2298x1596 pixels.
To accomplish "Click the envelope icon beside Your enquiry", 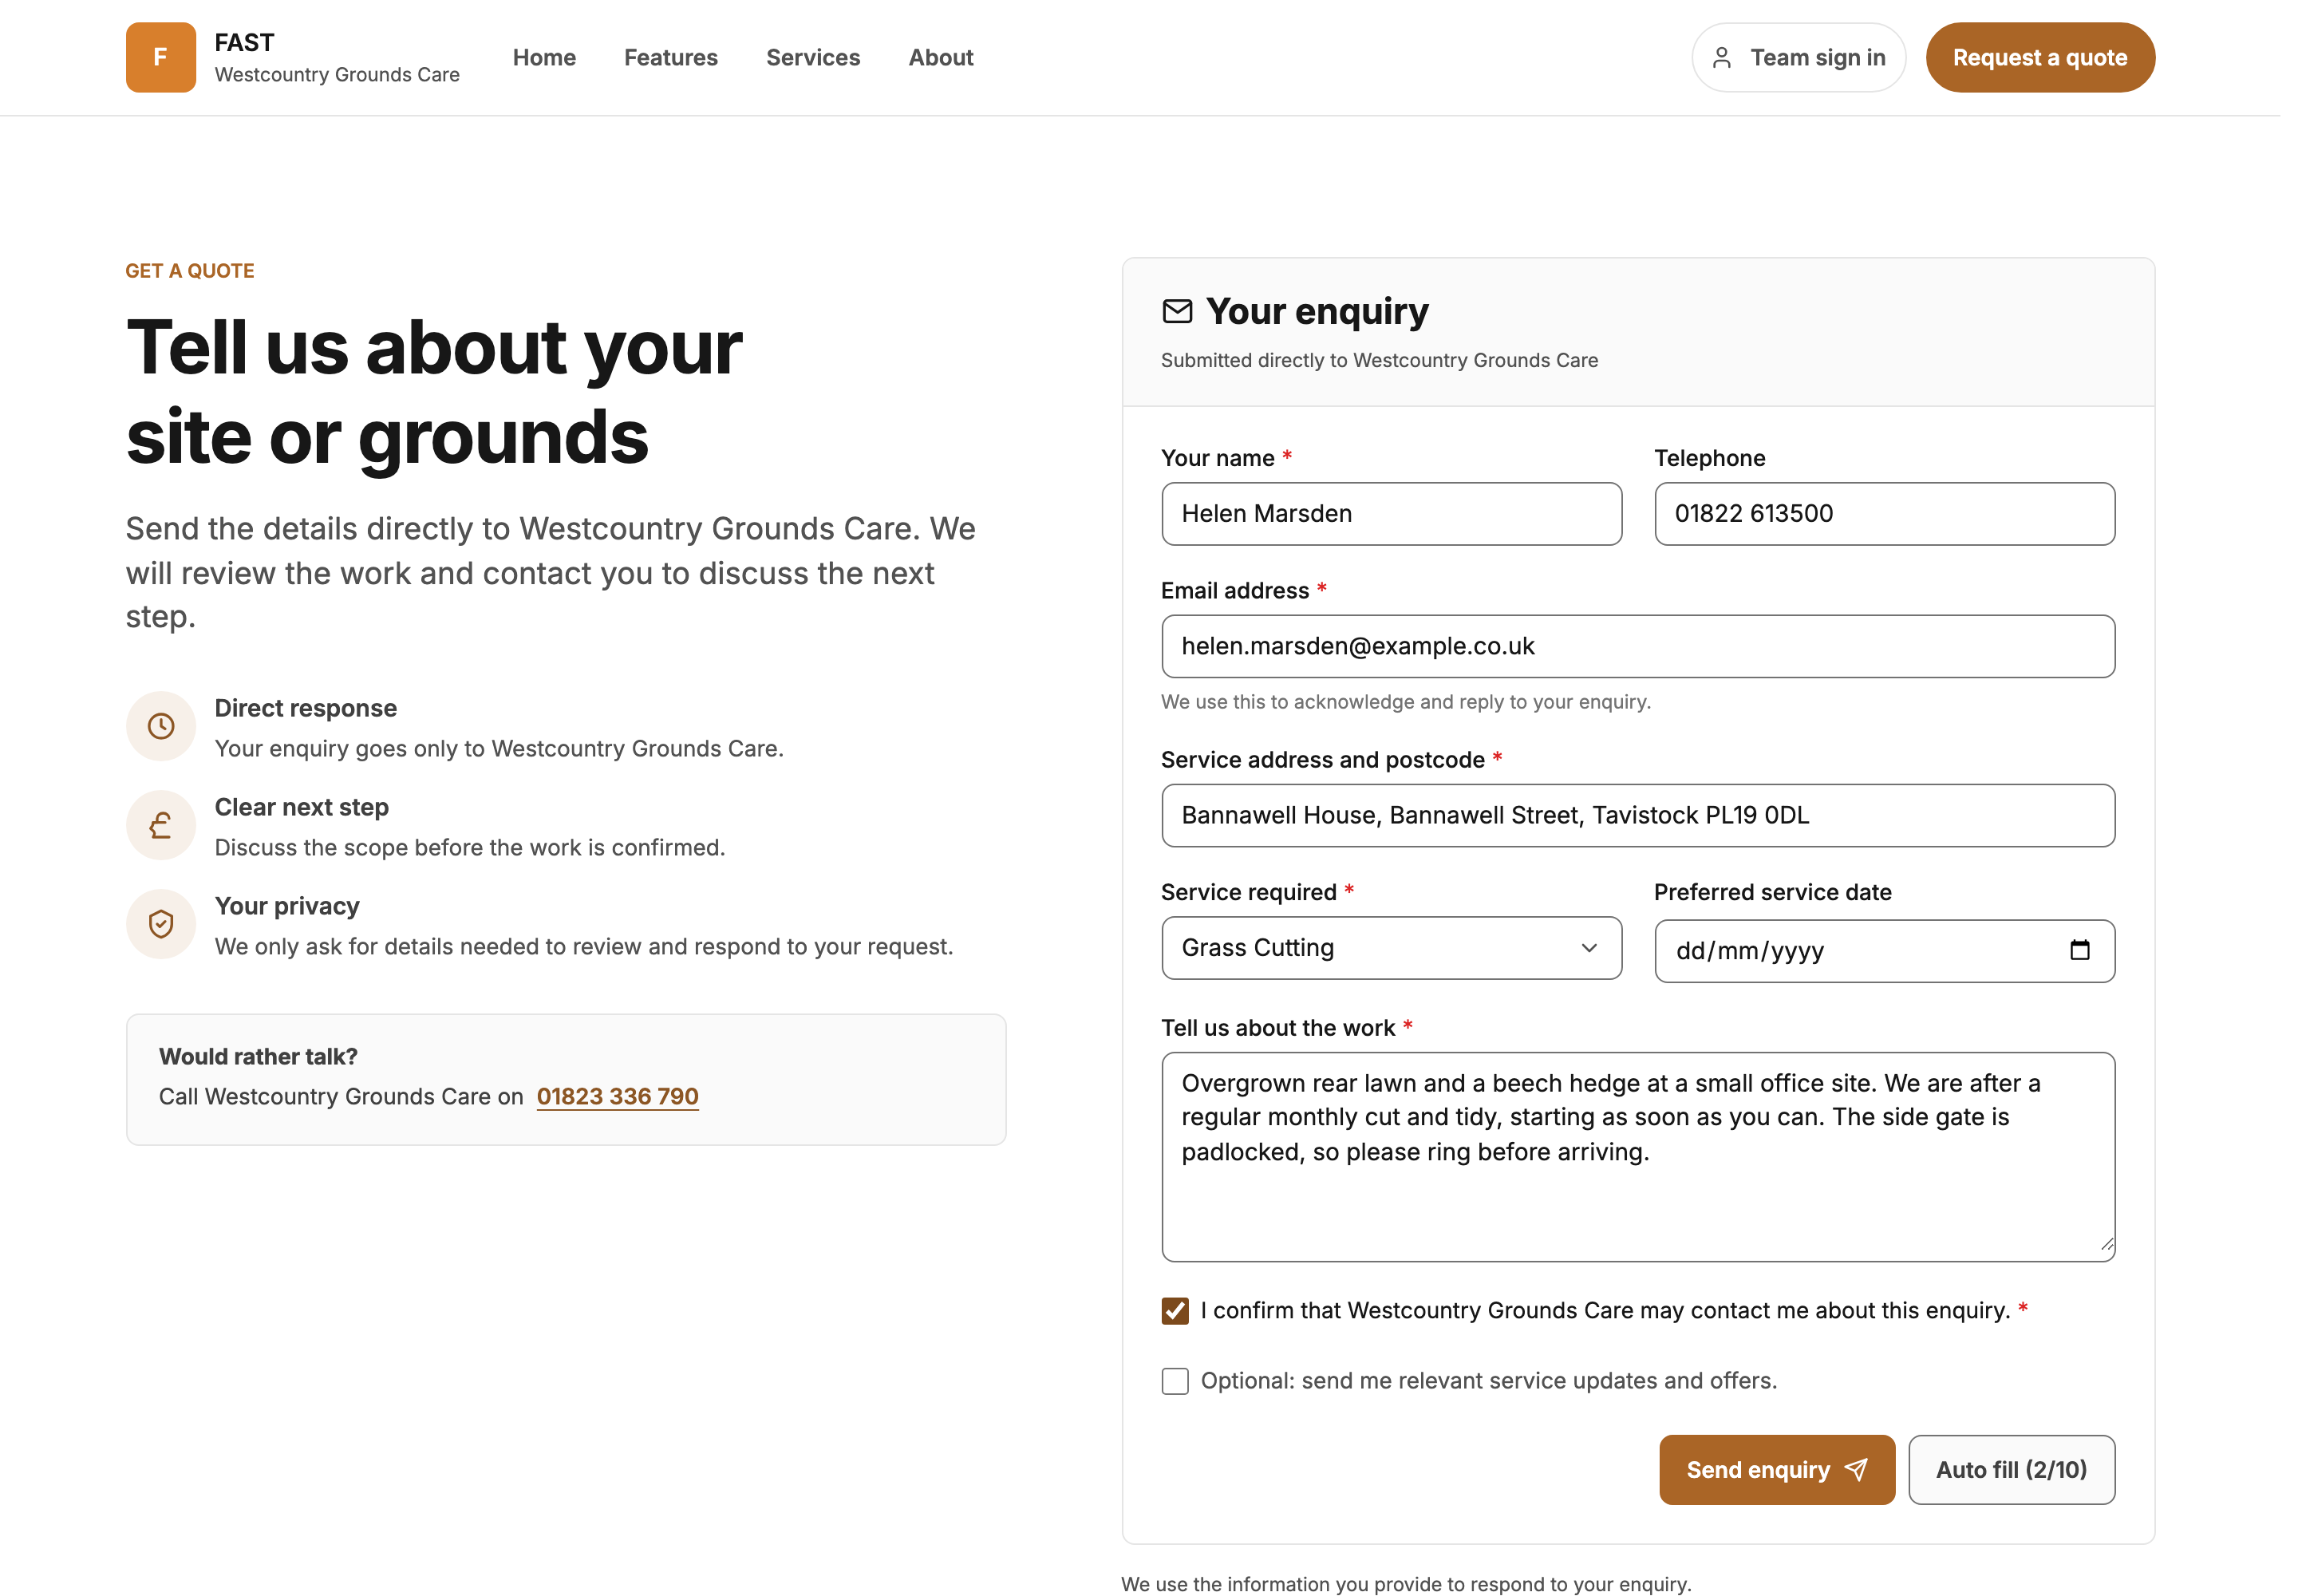I will [1177, 311].
